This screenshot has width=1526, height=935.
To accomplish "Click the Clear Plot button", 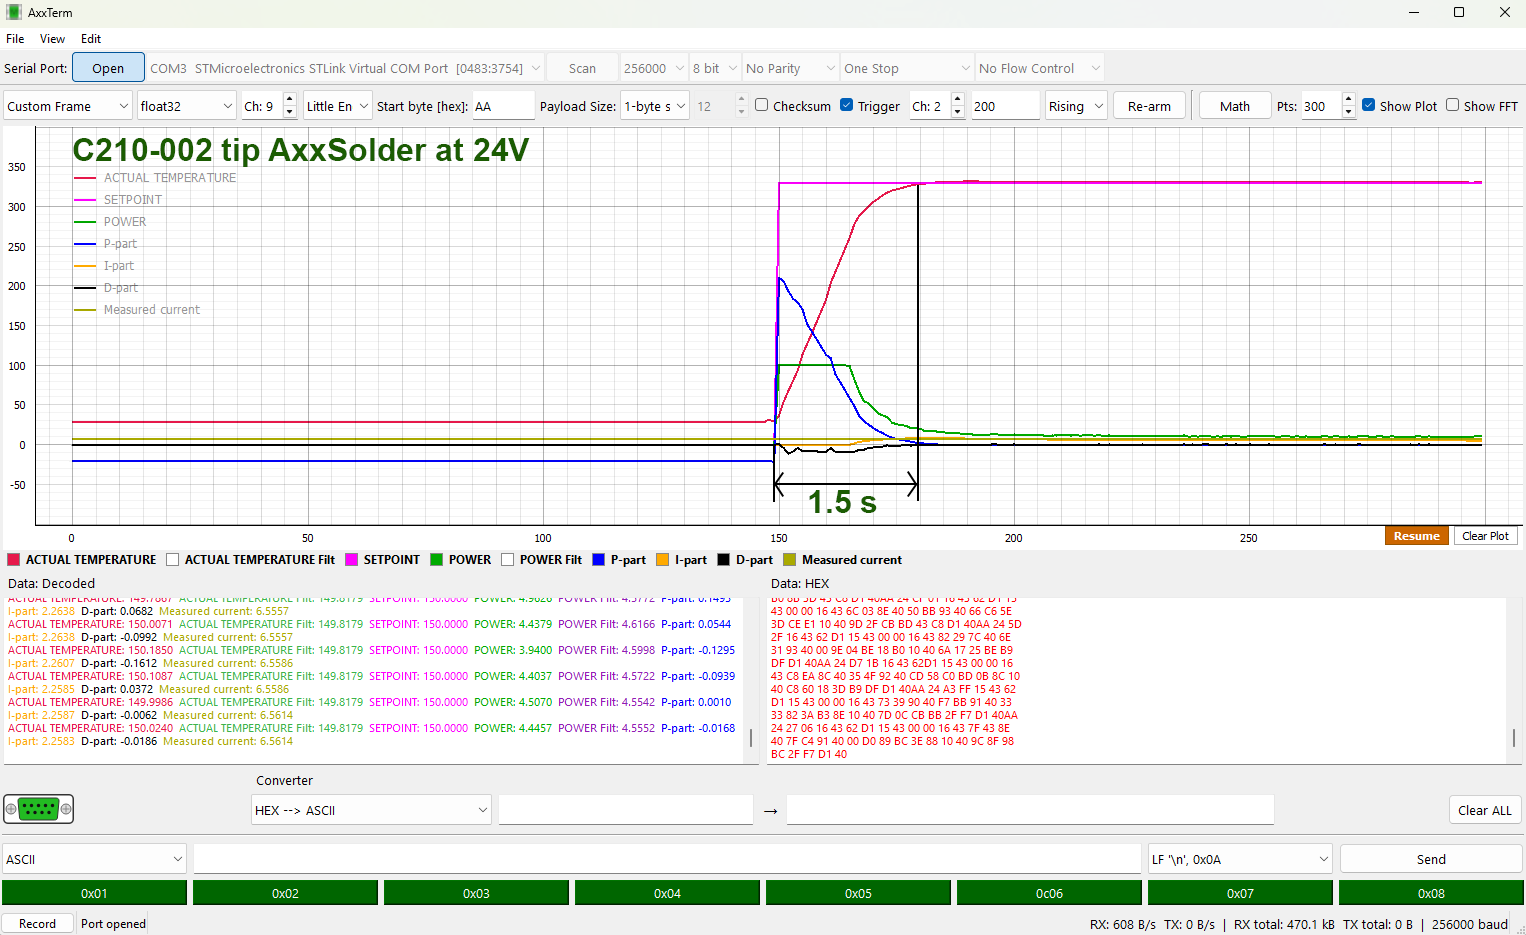I will point(1485,536).
